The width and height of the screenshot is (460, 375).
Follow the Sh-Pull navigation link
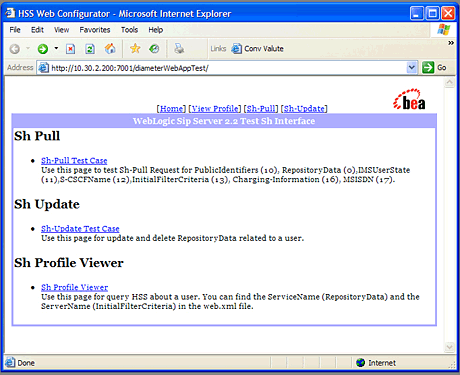pos(261,109)
